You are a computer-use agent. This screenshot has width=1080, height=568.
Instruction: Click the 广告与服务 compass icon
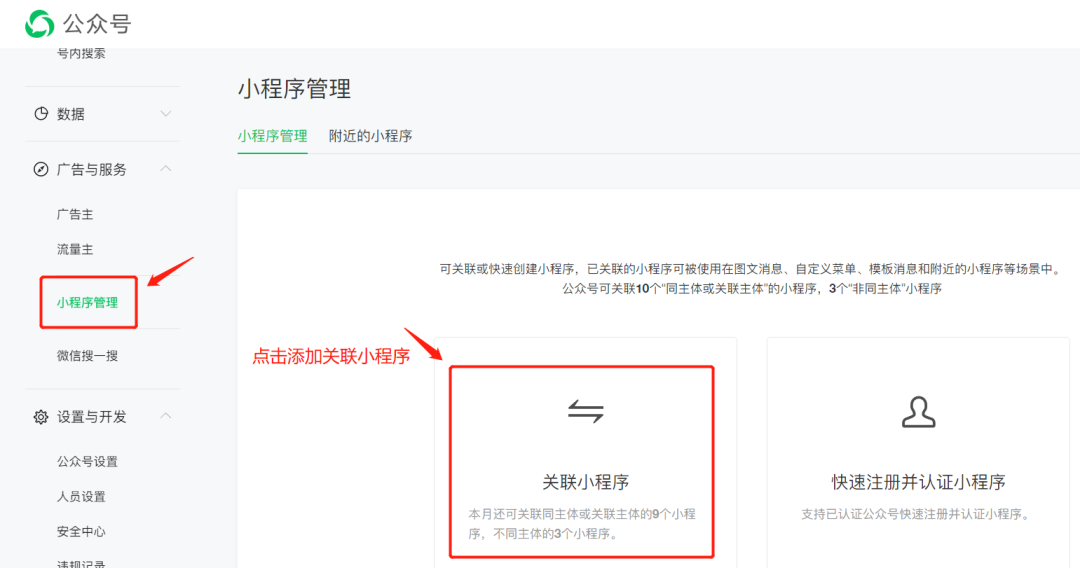41,169
